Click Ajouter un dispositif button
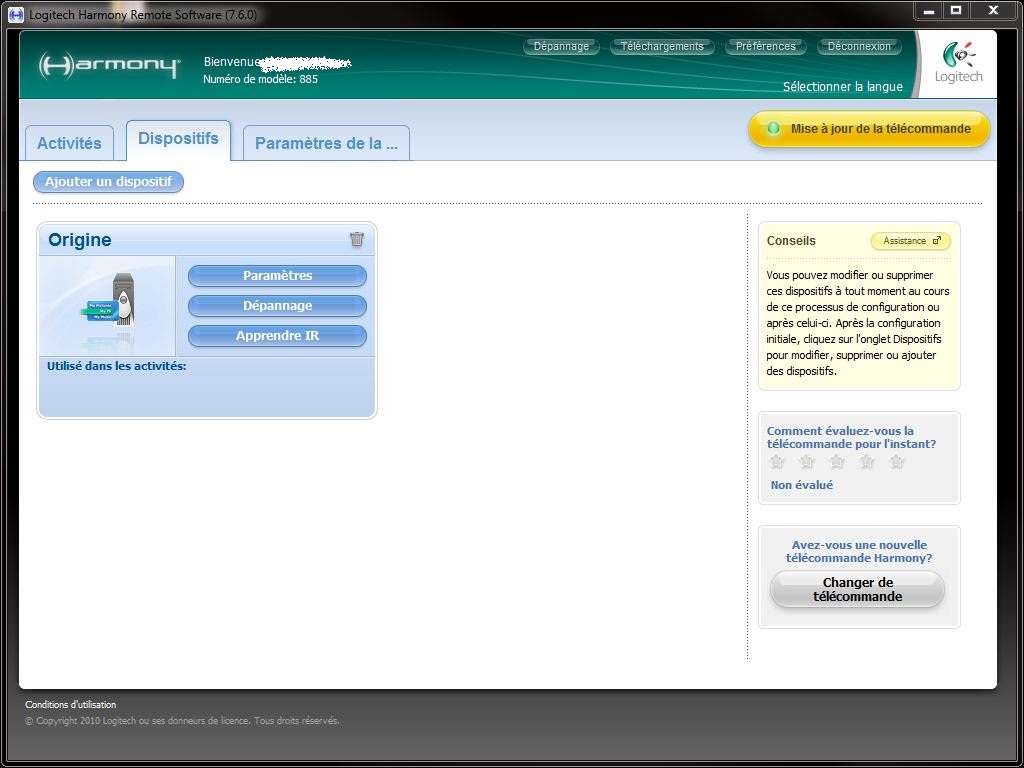This screenshot has width=1024, height=768. 108,182
